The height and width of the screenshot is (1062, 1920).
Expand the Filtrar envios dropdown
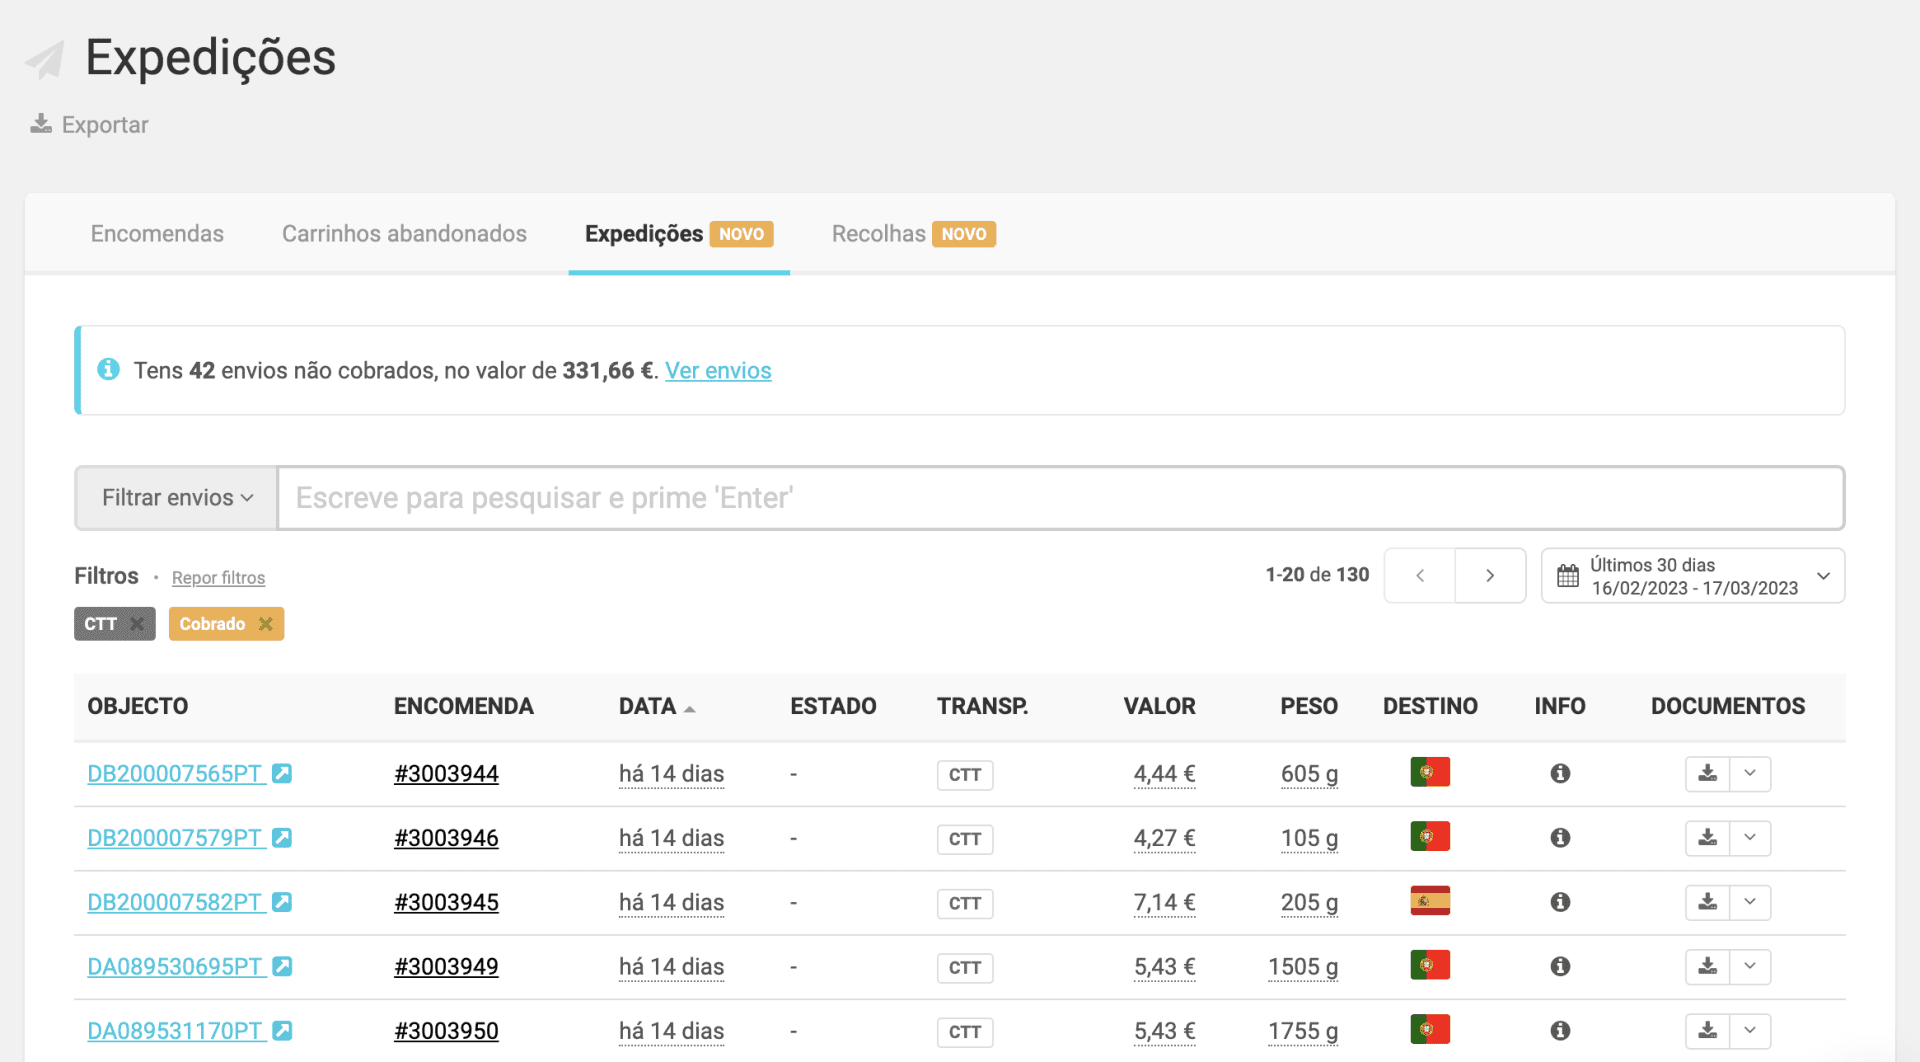(x=177, y=498)
